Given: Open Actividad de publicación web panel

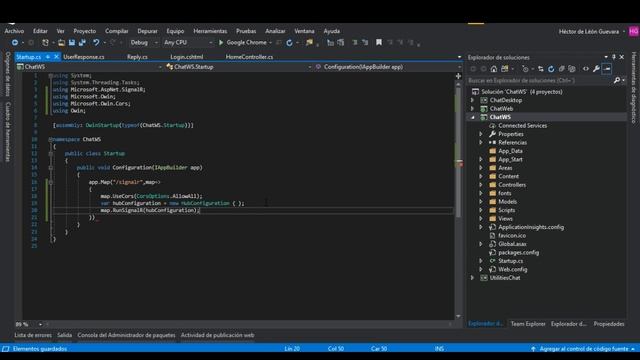Looking at the screenshot, I should coord(217,335).
